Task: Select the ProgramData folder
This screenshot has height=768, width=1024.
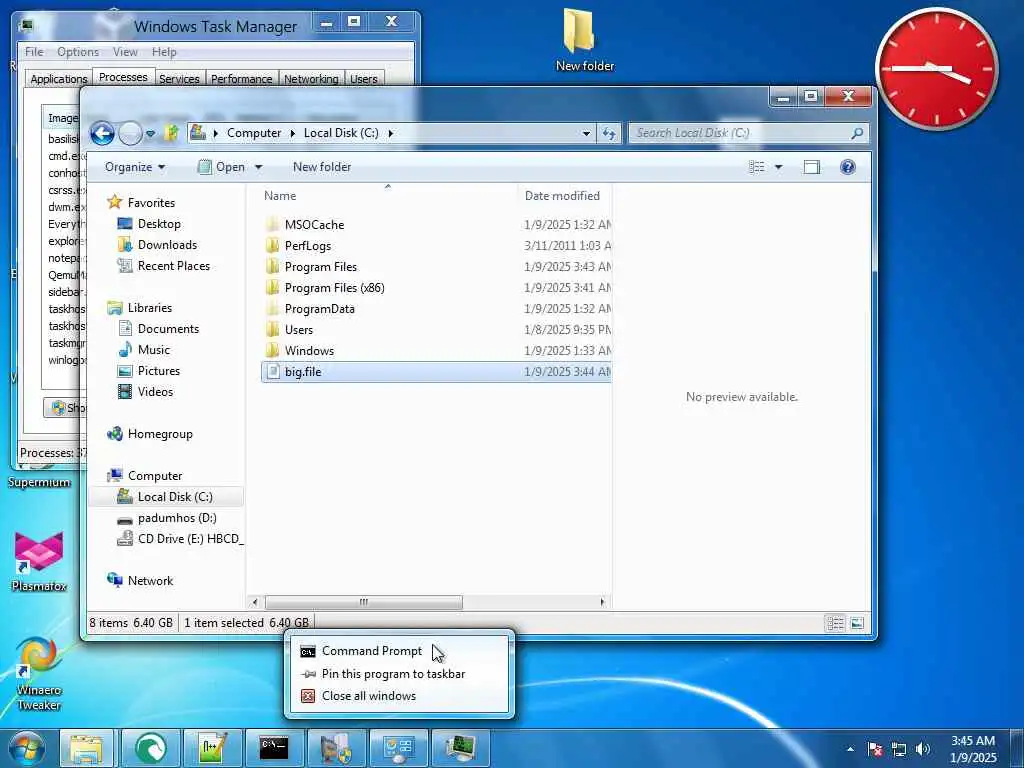Action: pyautogui.click(x=436, y=308)
